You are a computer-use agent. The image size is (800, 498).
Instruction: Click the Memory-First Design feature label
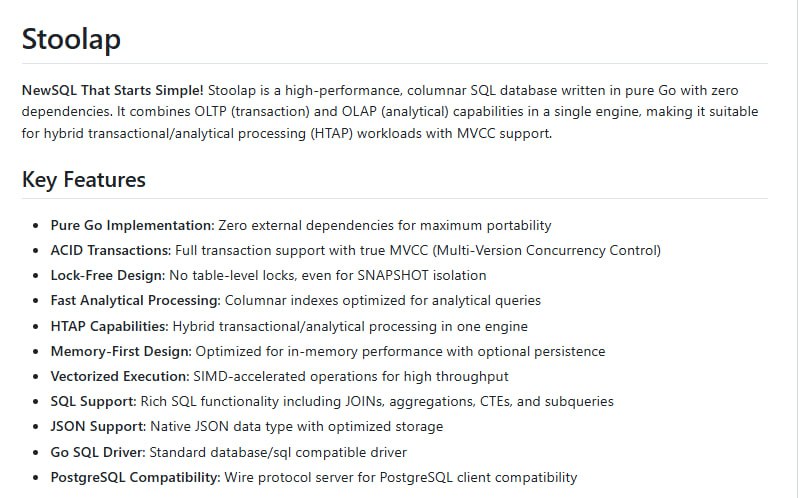point(120,351)
